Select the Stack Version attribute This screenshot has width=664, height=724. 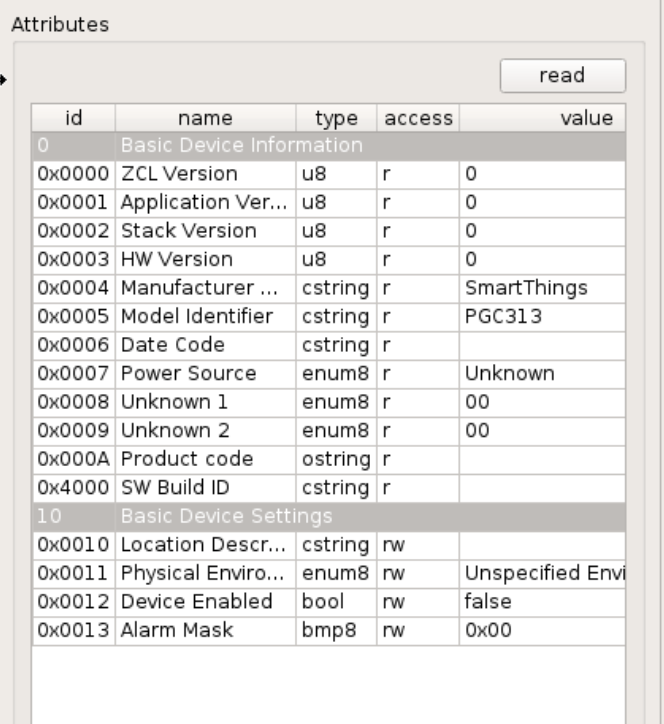pos(205,231)
